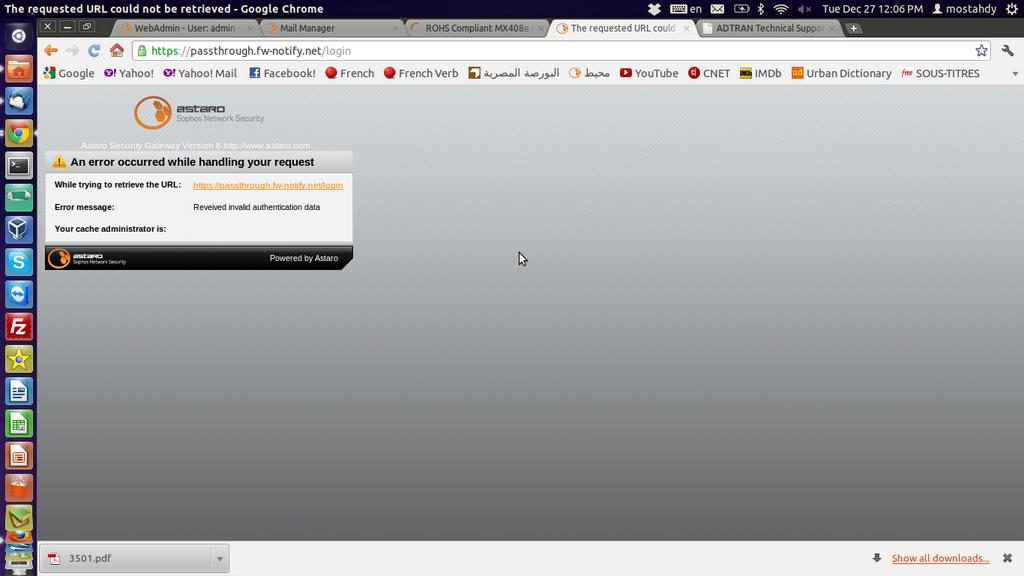This screenshot has width=1024, height=576.
Task: Bookmark this page with the star icon
Action: click(981, 50)
